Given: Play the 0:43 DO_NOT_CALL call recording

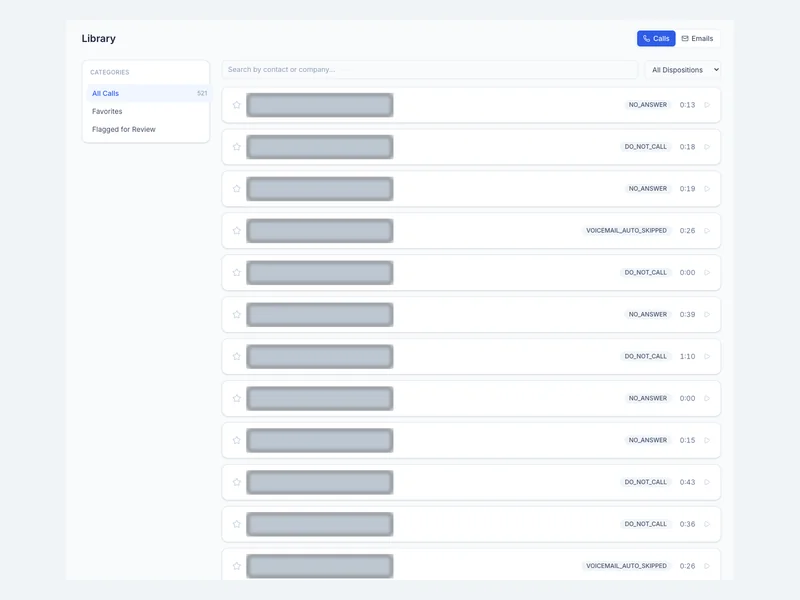Looking at the screenshot, I should coord(707,482).
